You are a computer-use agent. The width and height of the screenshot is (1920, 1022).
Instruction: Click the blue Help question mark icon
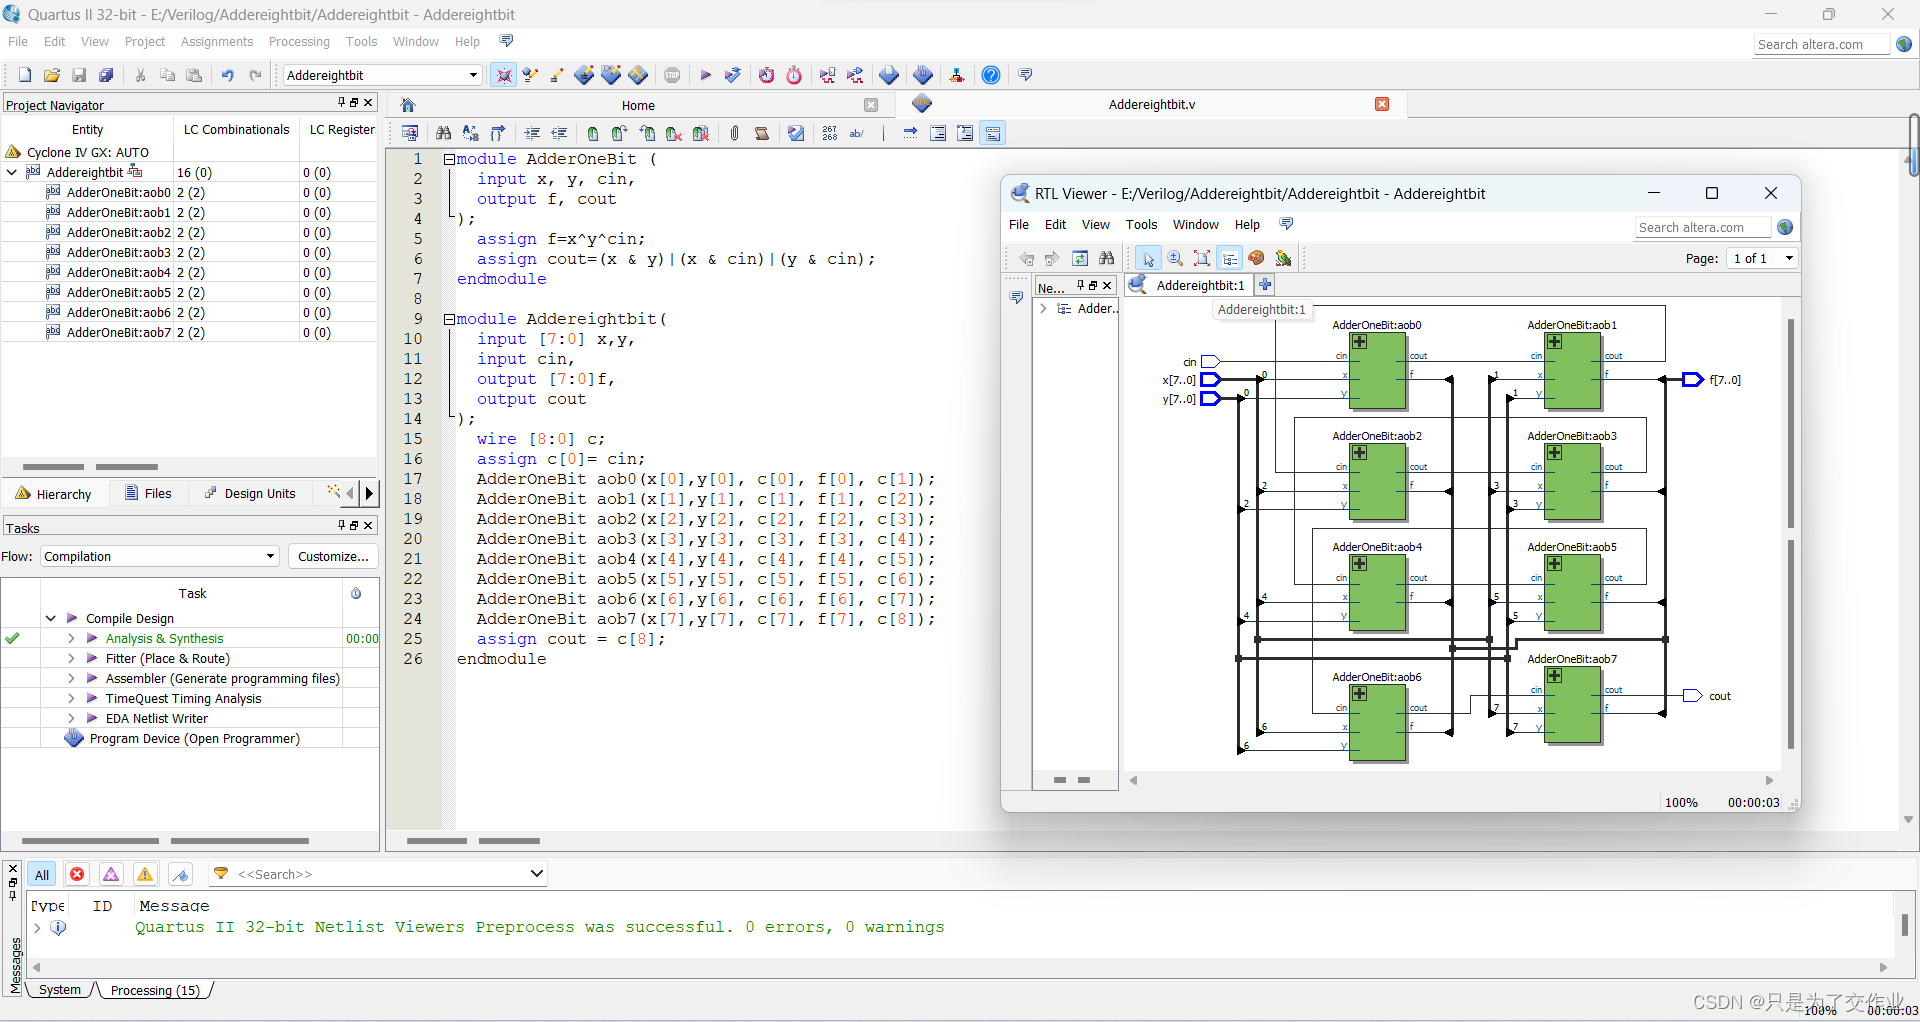(x=990, y=75)
